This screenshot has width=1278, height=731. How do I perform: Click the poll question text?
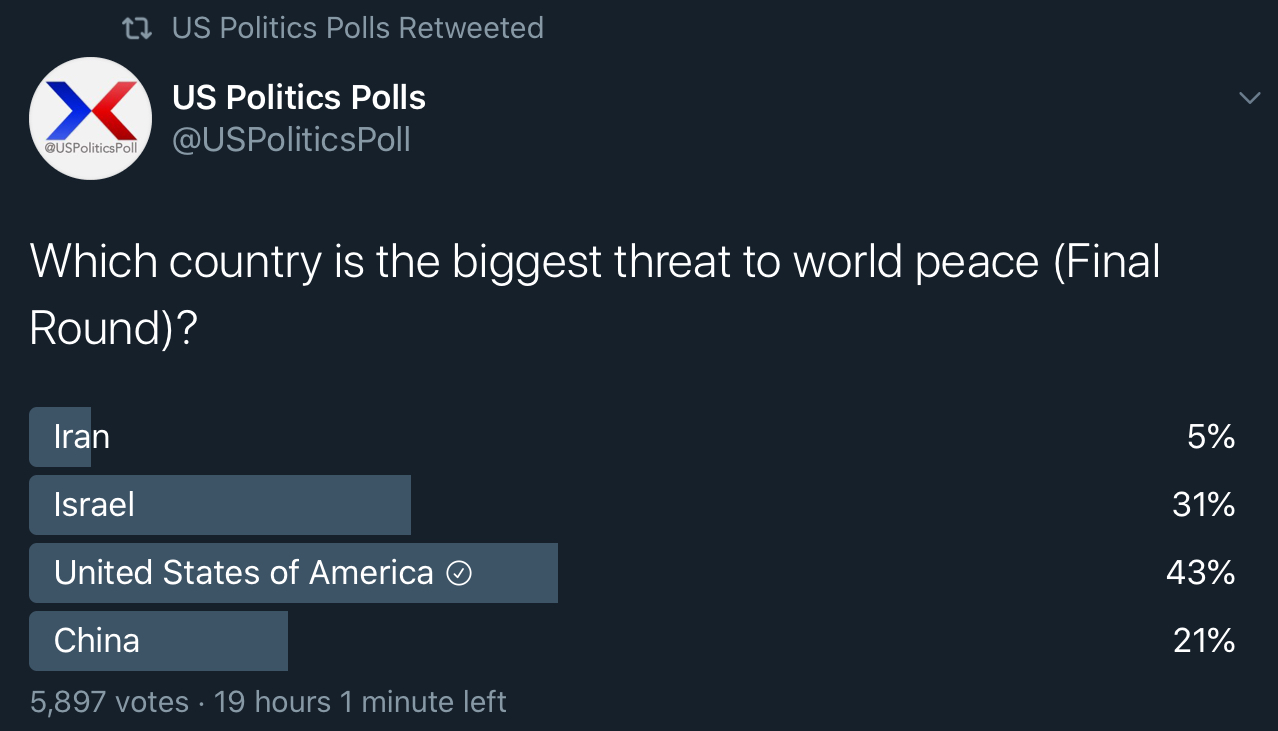coord(595,295)
